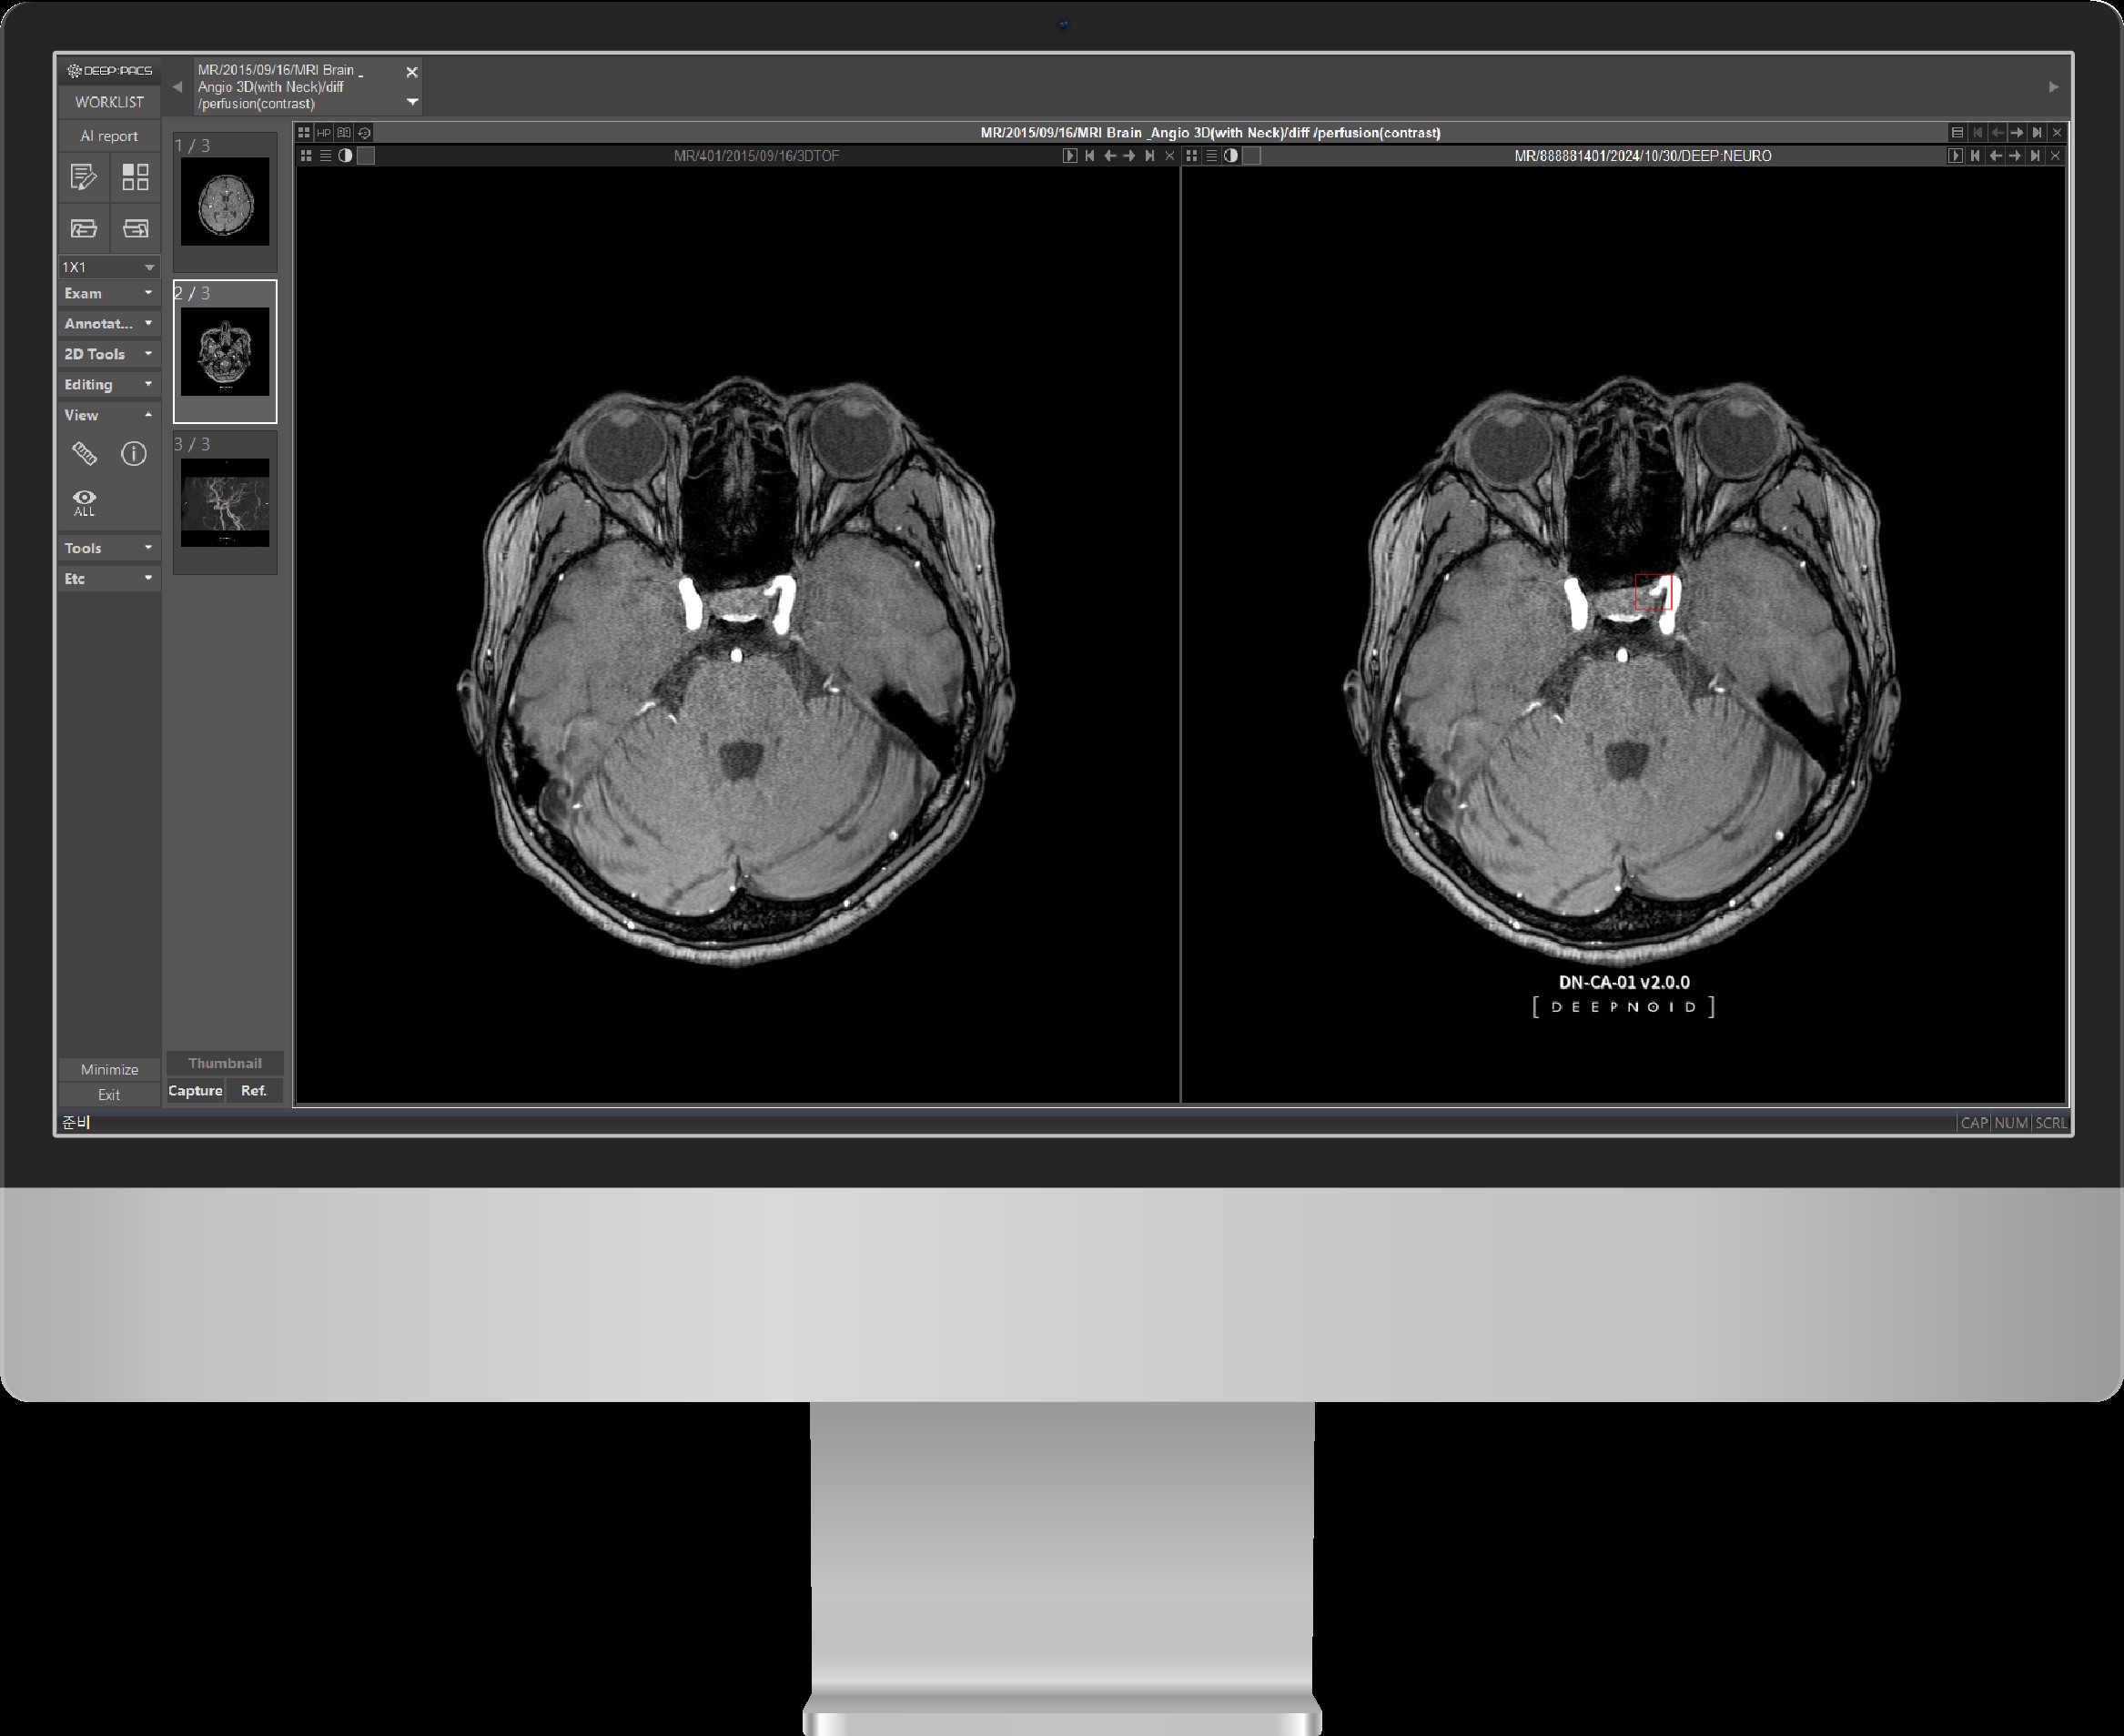Close the DEEP:NEURO viewport
2124x1736 pixels.
click(2056, 156)
